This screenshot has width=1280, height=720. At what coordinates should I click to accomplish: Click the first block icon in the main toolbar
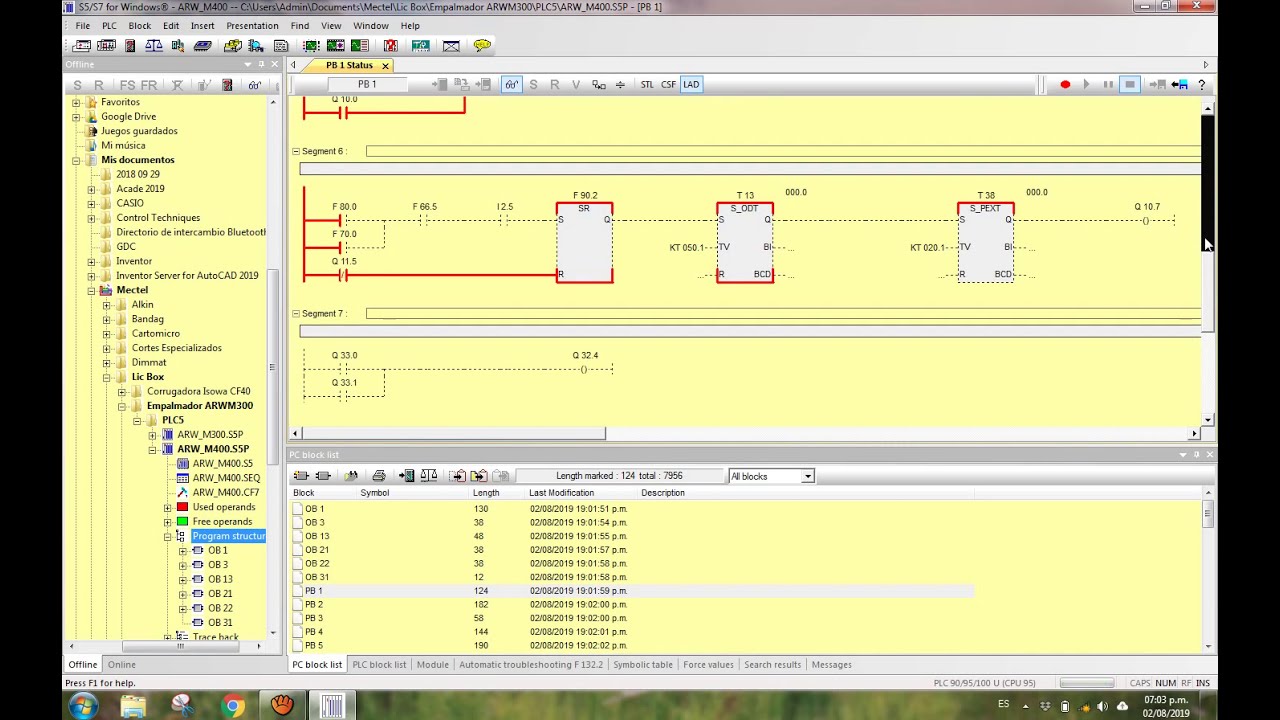coord(82,45)
